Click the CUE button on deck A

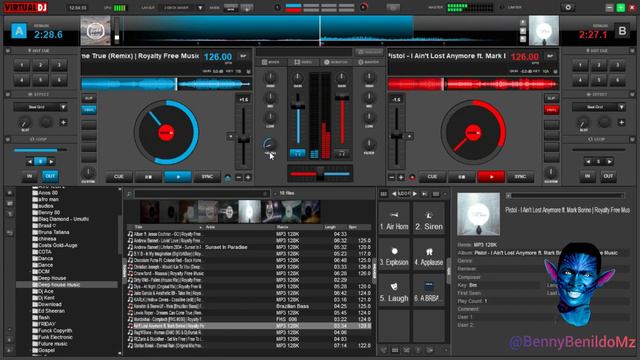pos(119,177)
